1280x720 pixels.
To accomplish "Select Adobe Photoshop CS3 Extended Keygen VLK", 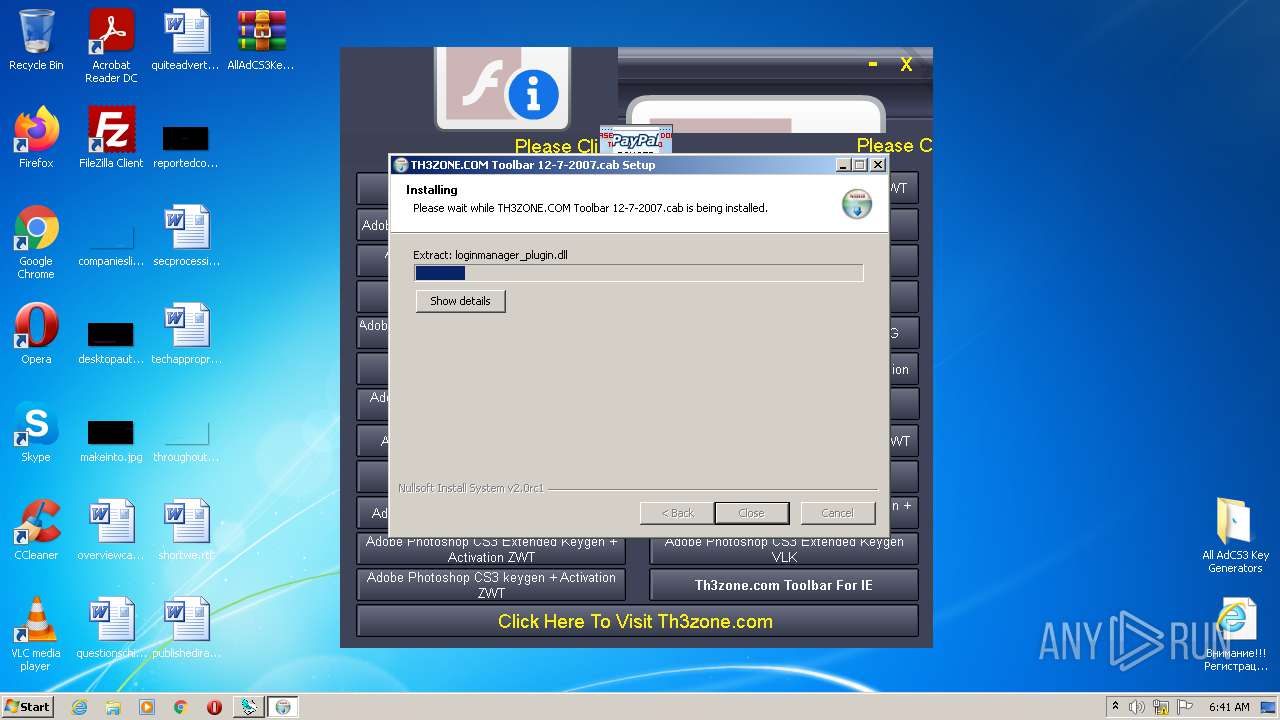I will 784,549.
